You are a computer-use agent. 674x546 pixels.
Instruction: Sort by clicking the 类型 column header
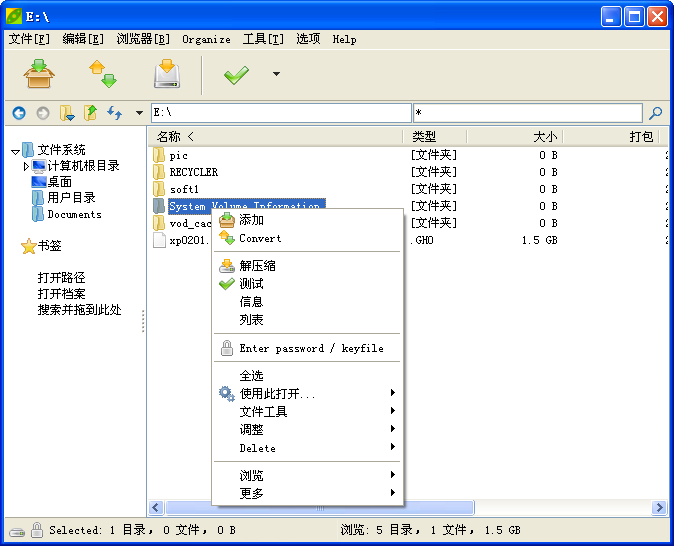424,137
